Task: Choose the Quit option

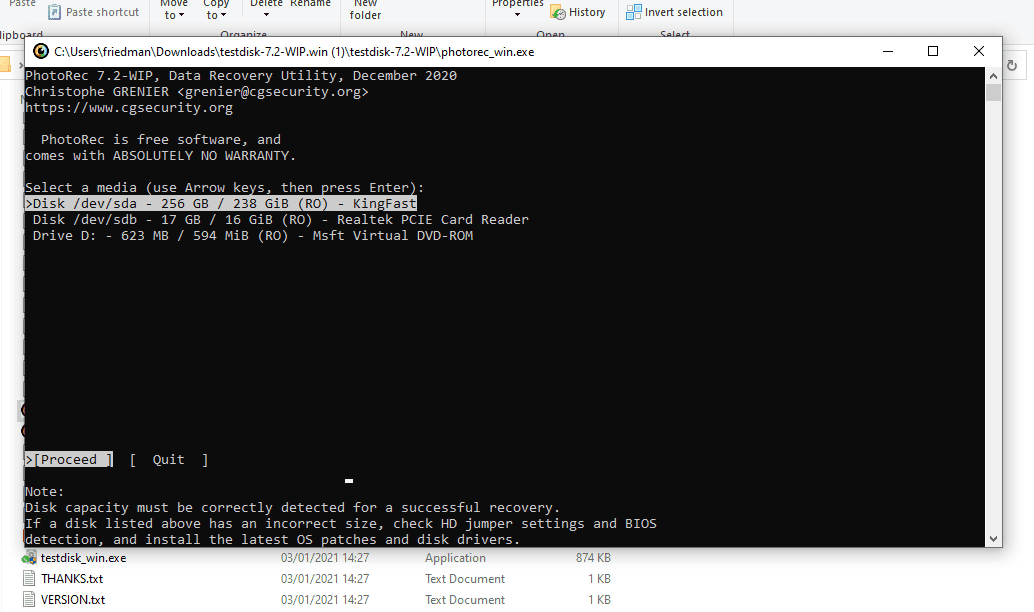Action: click(x=169, y=460)
